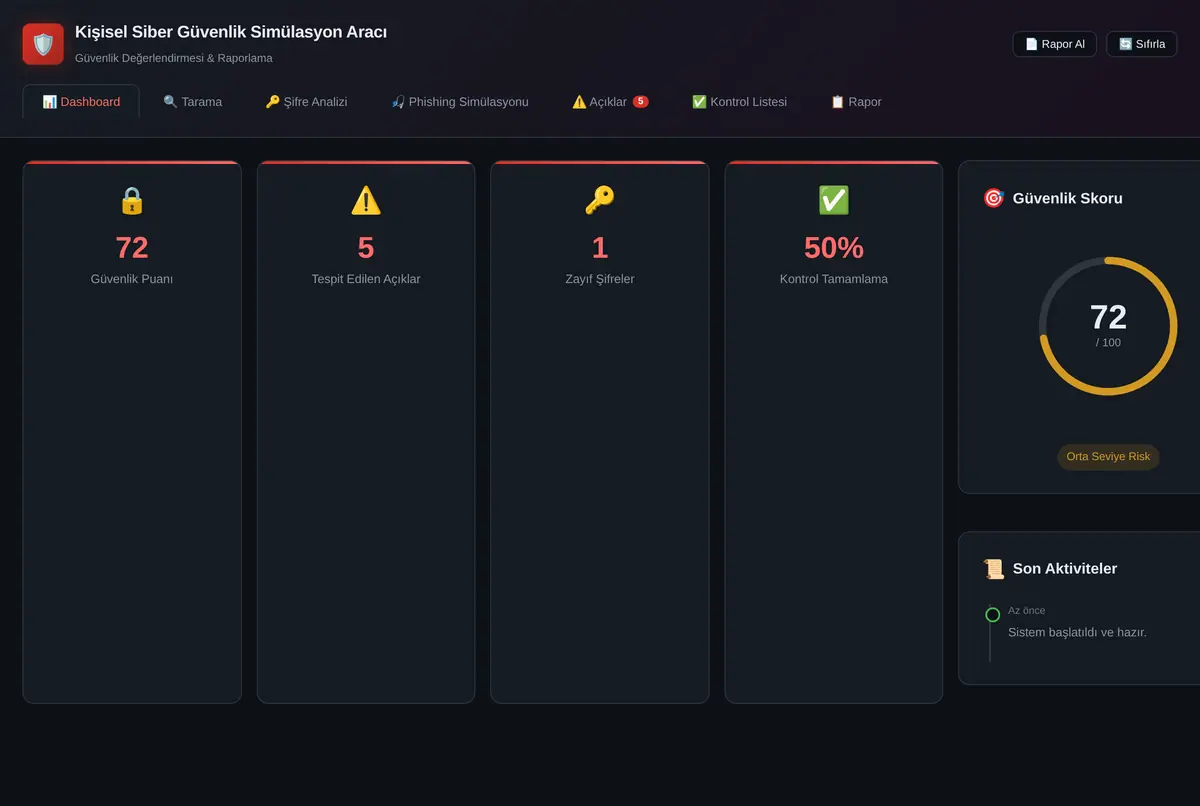Click the green circle activity timeline marker
The height and width of the screenshot is (806, 1200).
(992, 615)
